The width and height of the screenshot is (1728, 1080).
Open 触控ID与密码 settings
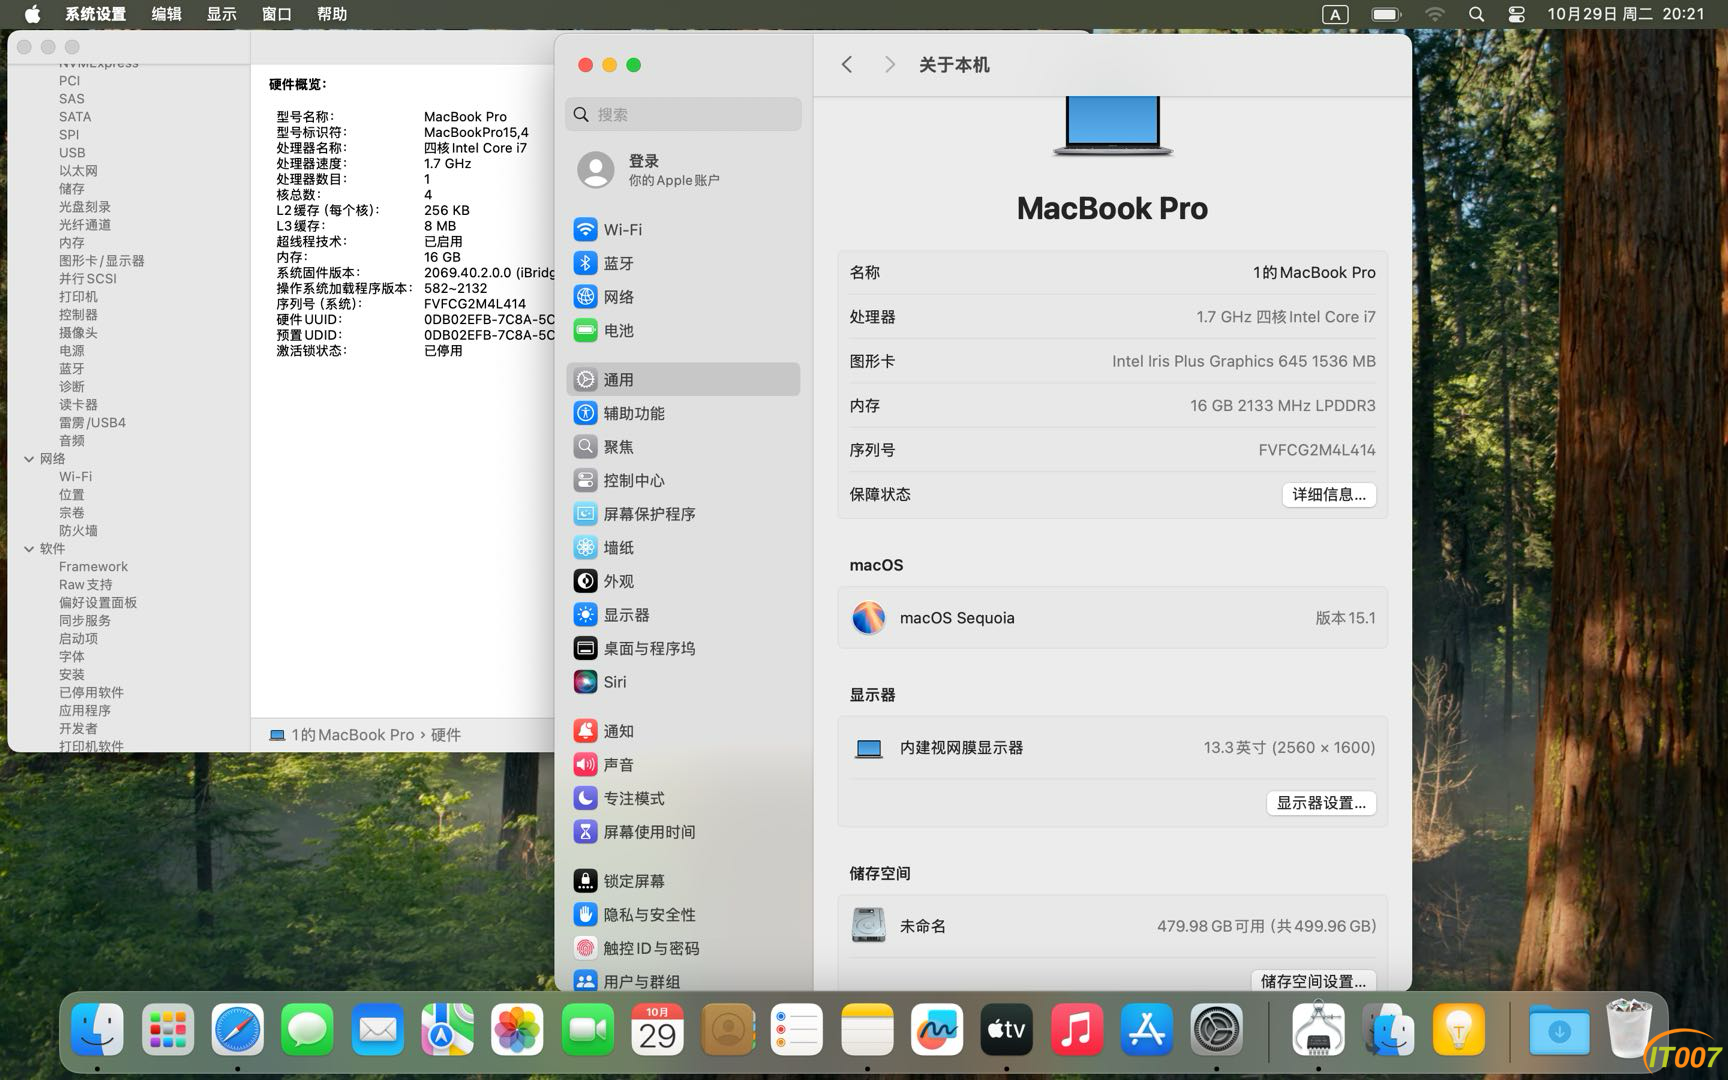[683, 948]
